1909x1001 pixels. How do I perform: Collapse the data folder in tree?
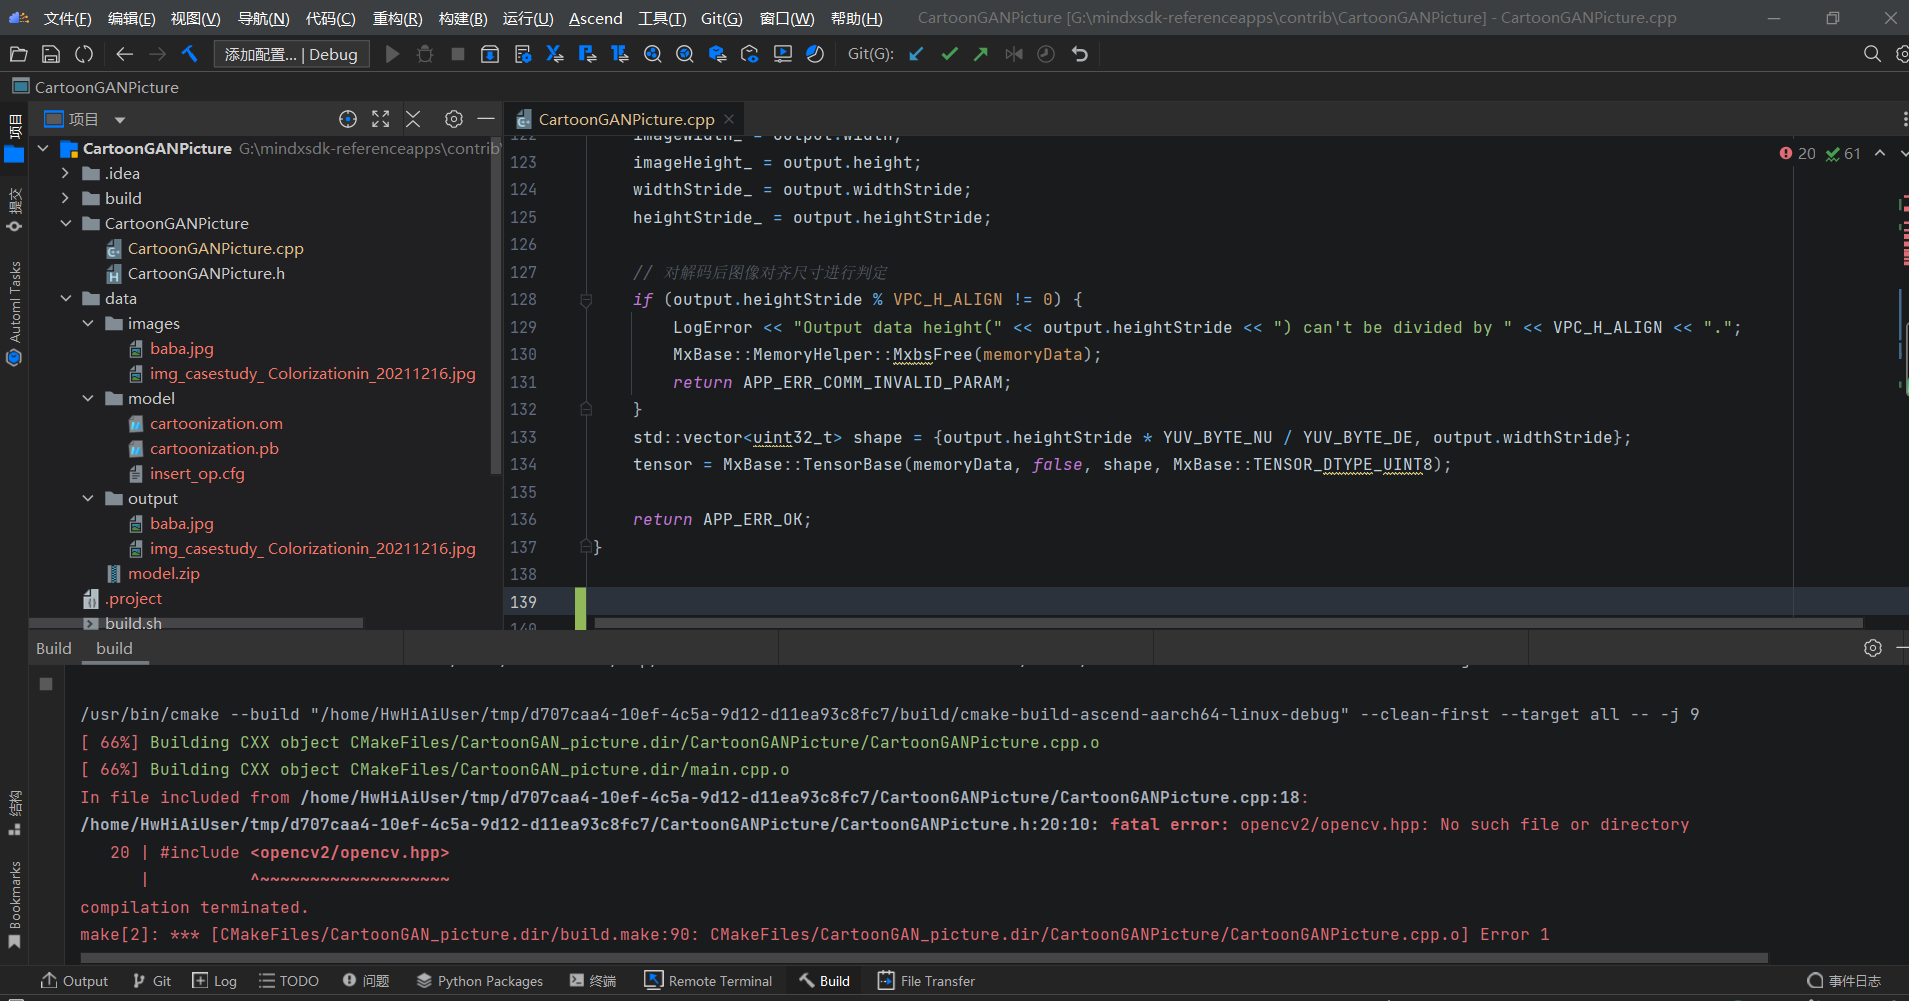(66, 298)
